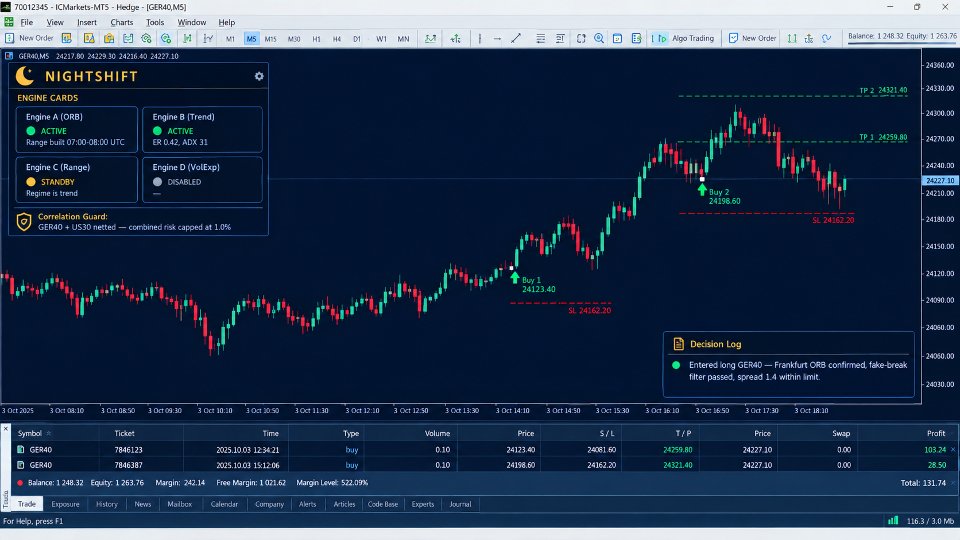Switch chart timeframe to M1
The width and height of the screenshot is (960, 540).
tap(230, 39)
